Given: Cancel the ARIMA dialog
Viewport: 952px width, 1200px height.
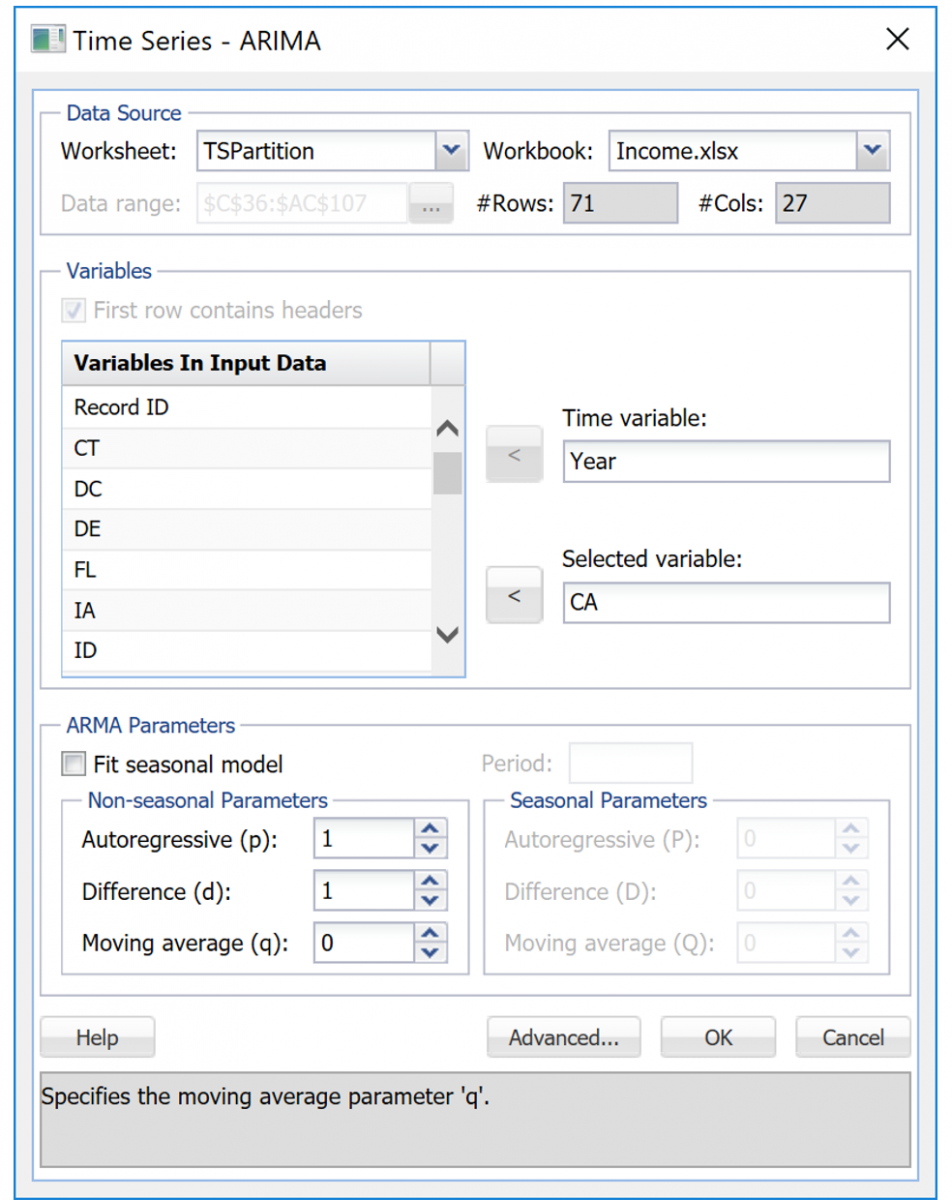Looking at the screenshot, I should coord(852,1038).
